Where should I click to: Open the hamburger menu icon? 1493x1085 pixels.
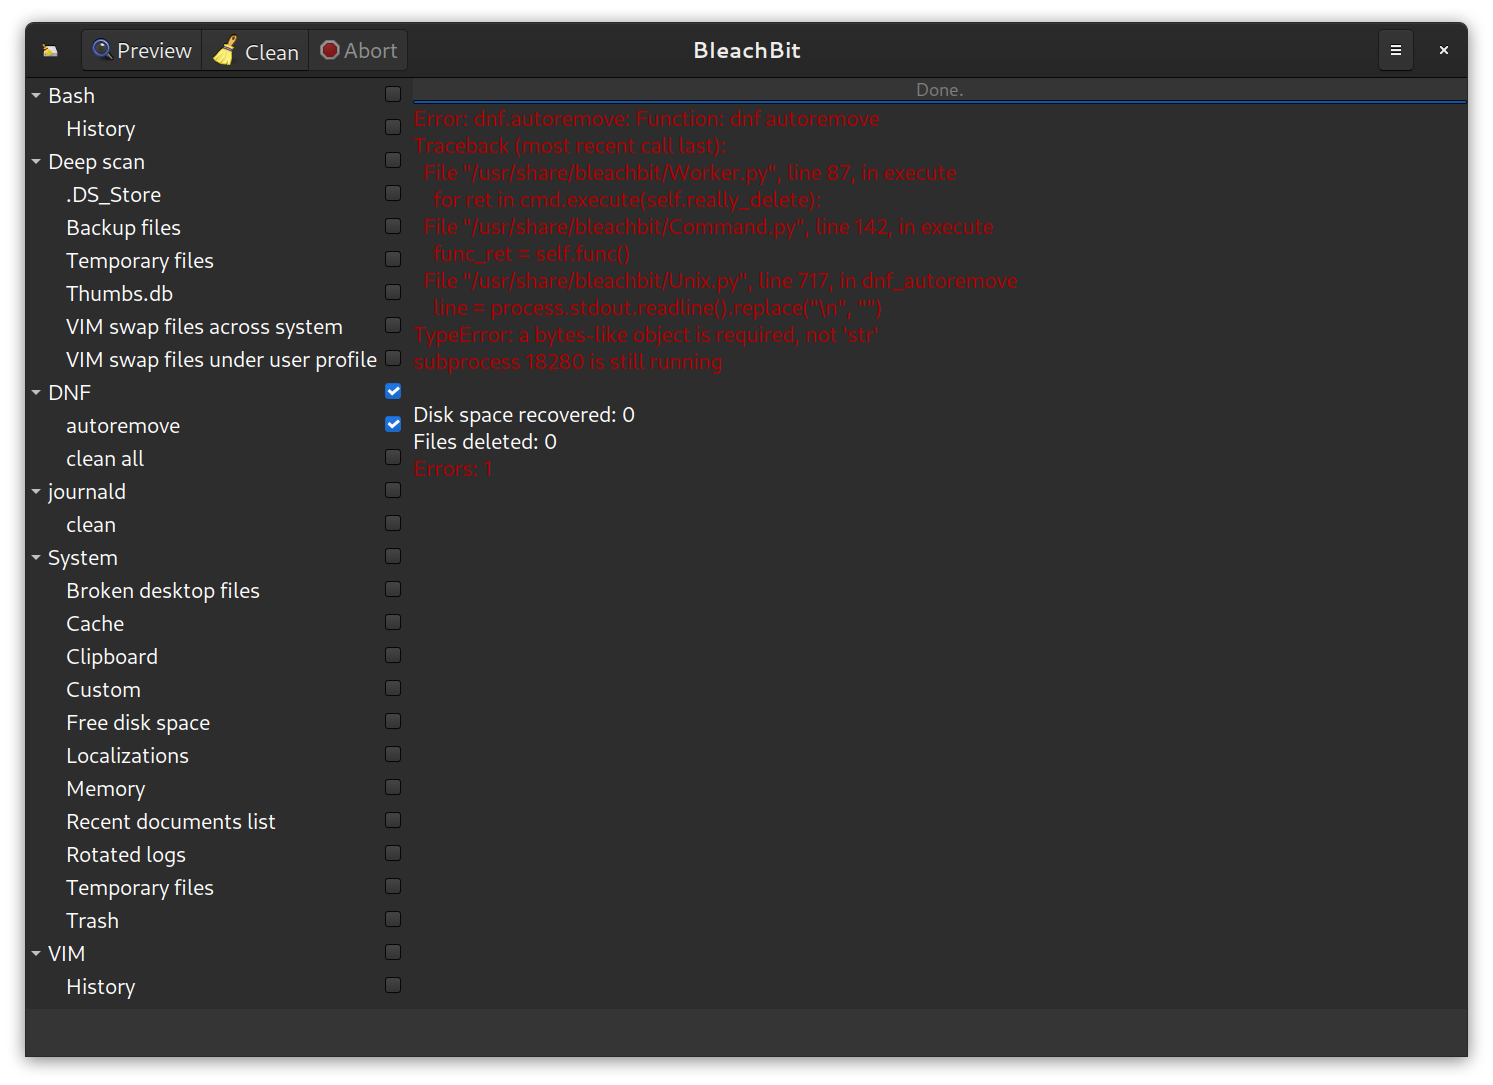(1396, 49)
